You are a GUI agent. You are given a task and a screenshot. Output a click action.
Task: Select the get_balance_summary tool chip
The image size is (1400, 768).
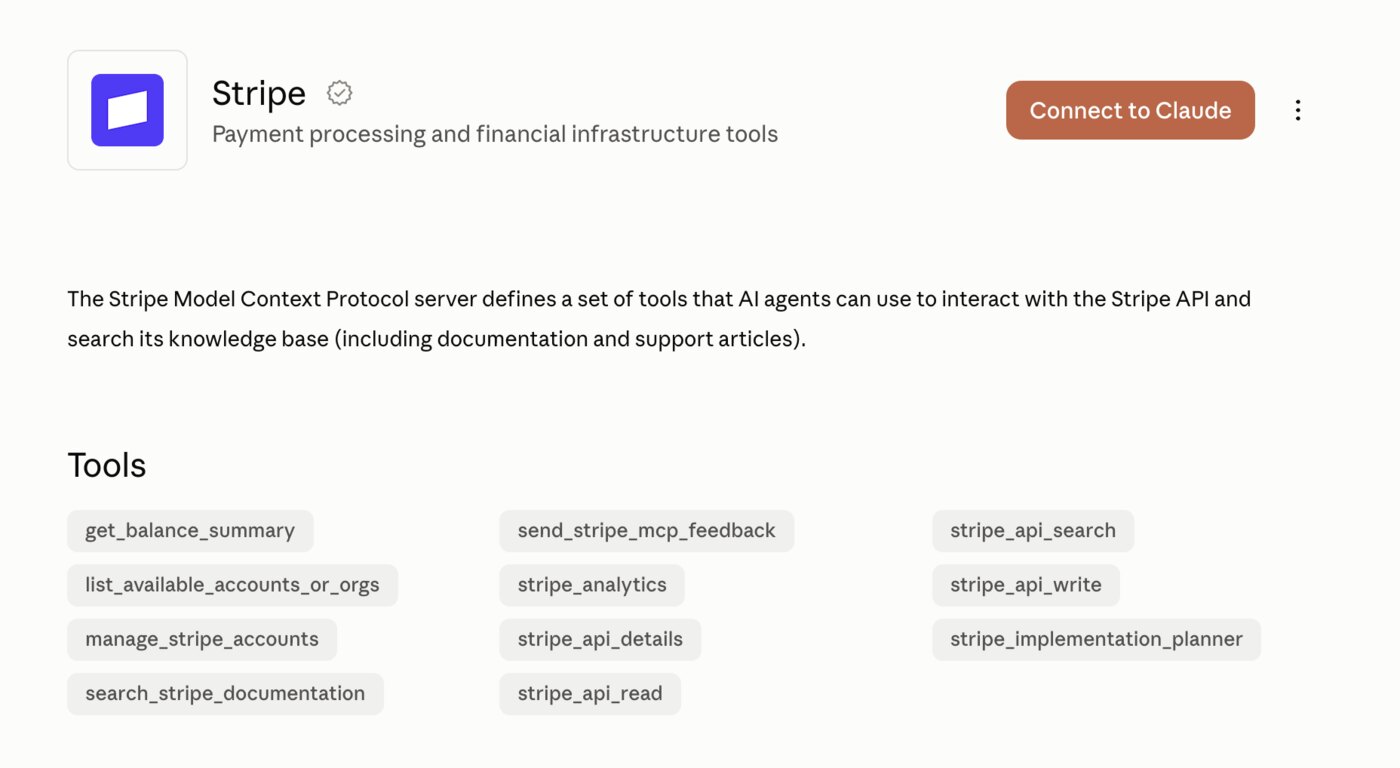click(x=190, y=531)
